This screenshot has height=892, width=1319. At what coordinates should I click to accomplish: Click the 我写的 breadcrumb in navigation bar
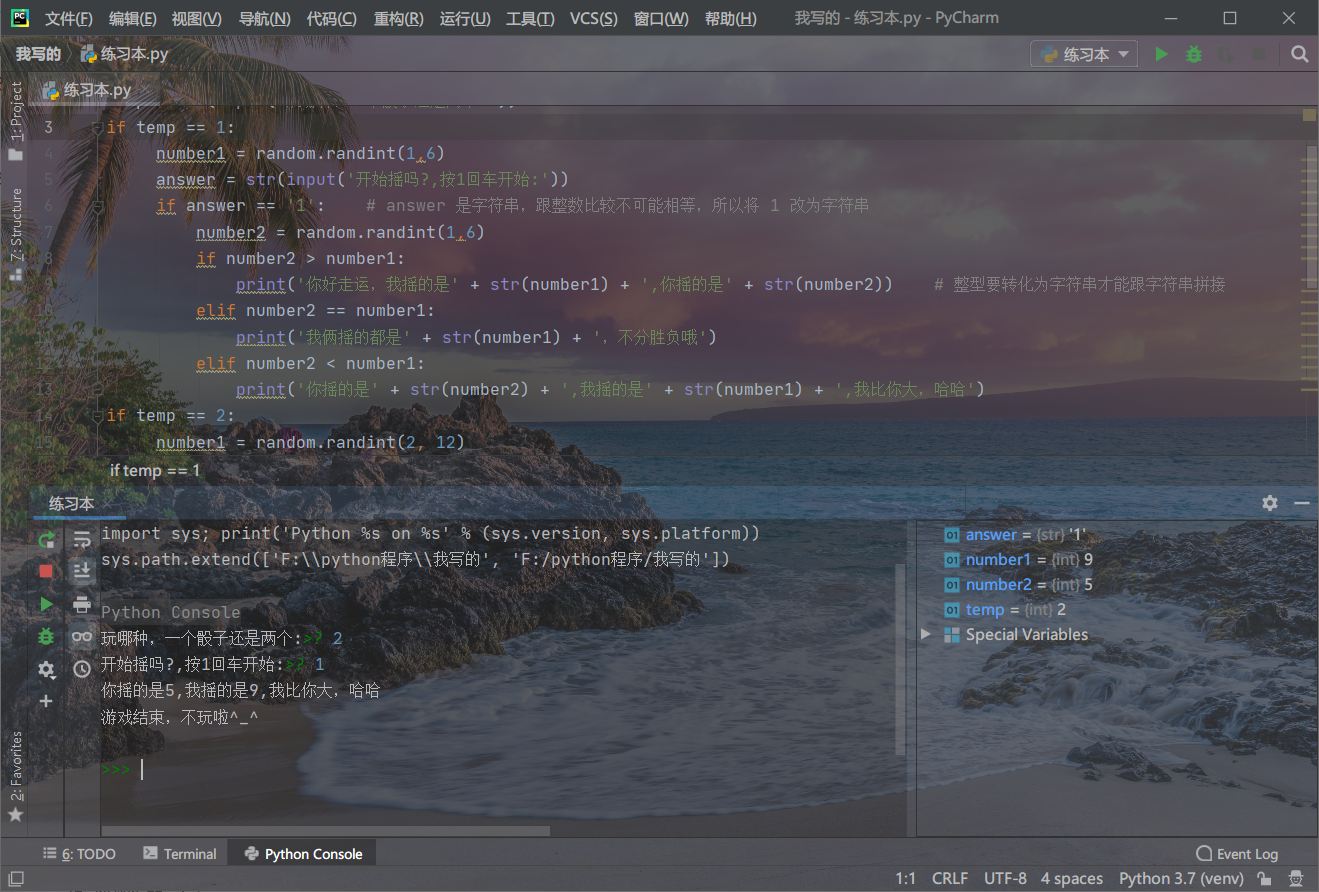coord(38,54)
